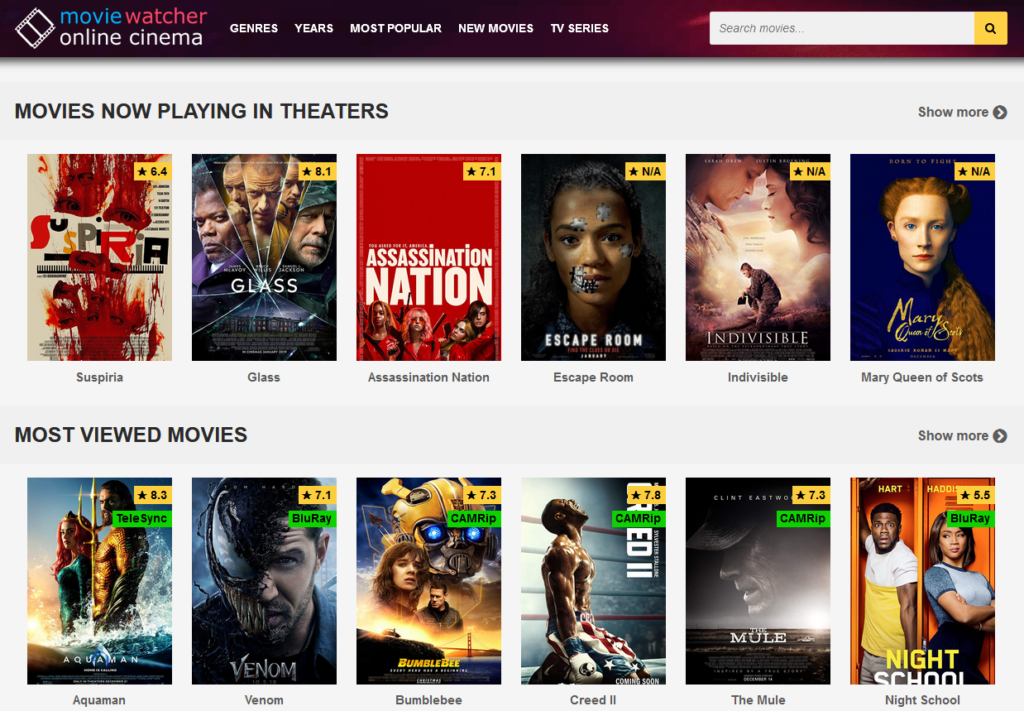Open the Creed II movie poster
The image size is (1024, 711).
tap(593, 581)
